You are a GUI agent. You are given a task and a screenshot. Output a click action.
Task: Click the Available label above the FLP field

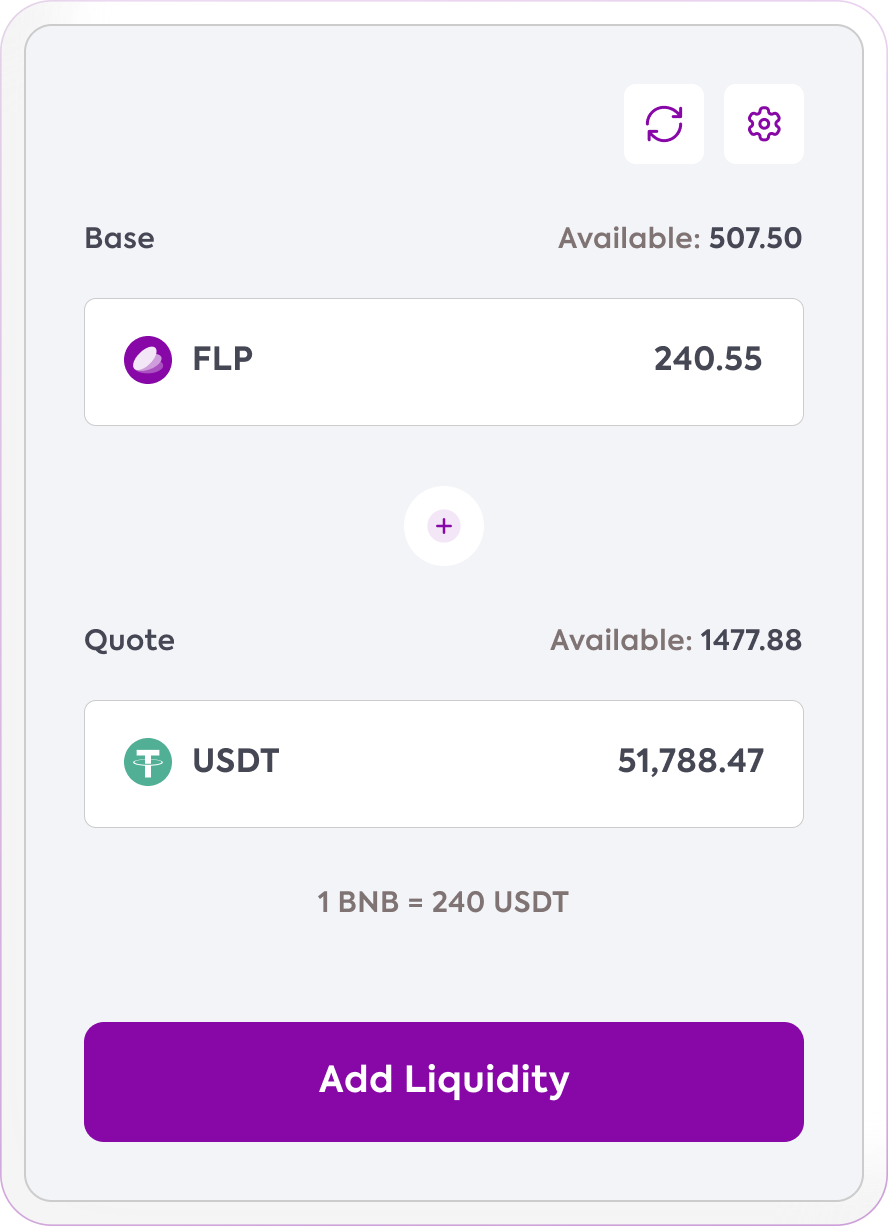pyautogui.click(x=630, y=238)
